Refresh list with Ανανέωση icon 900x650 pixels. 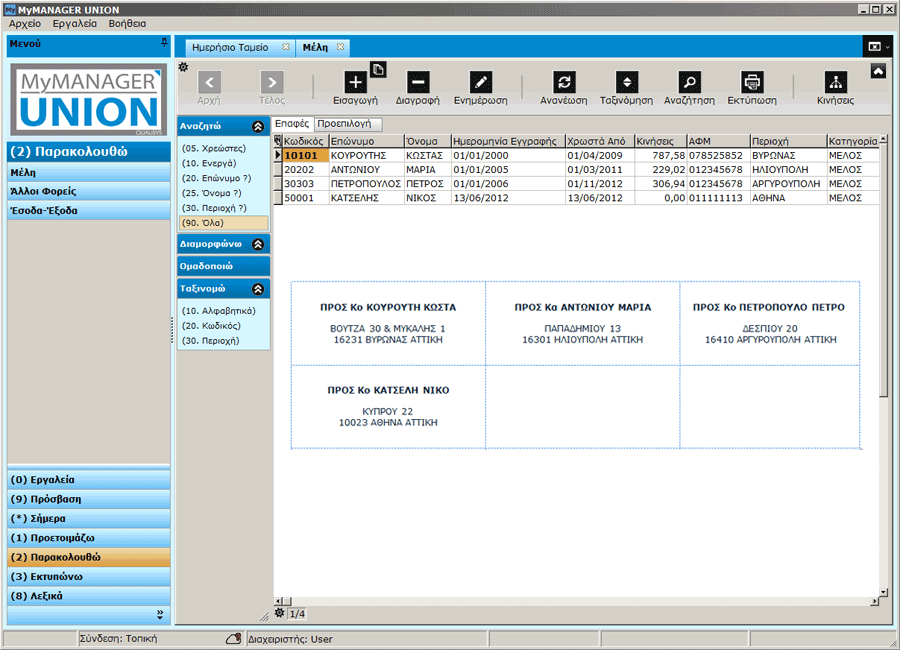(x=564, y=82)
